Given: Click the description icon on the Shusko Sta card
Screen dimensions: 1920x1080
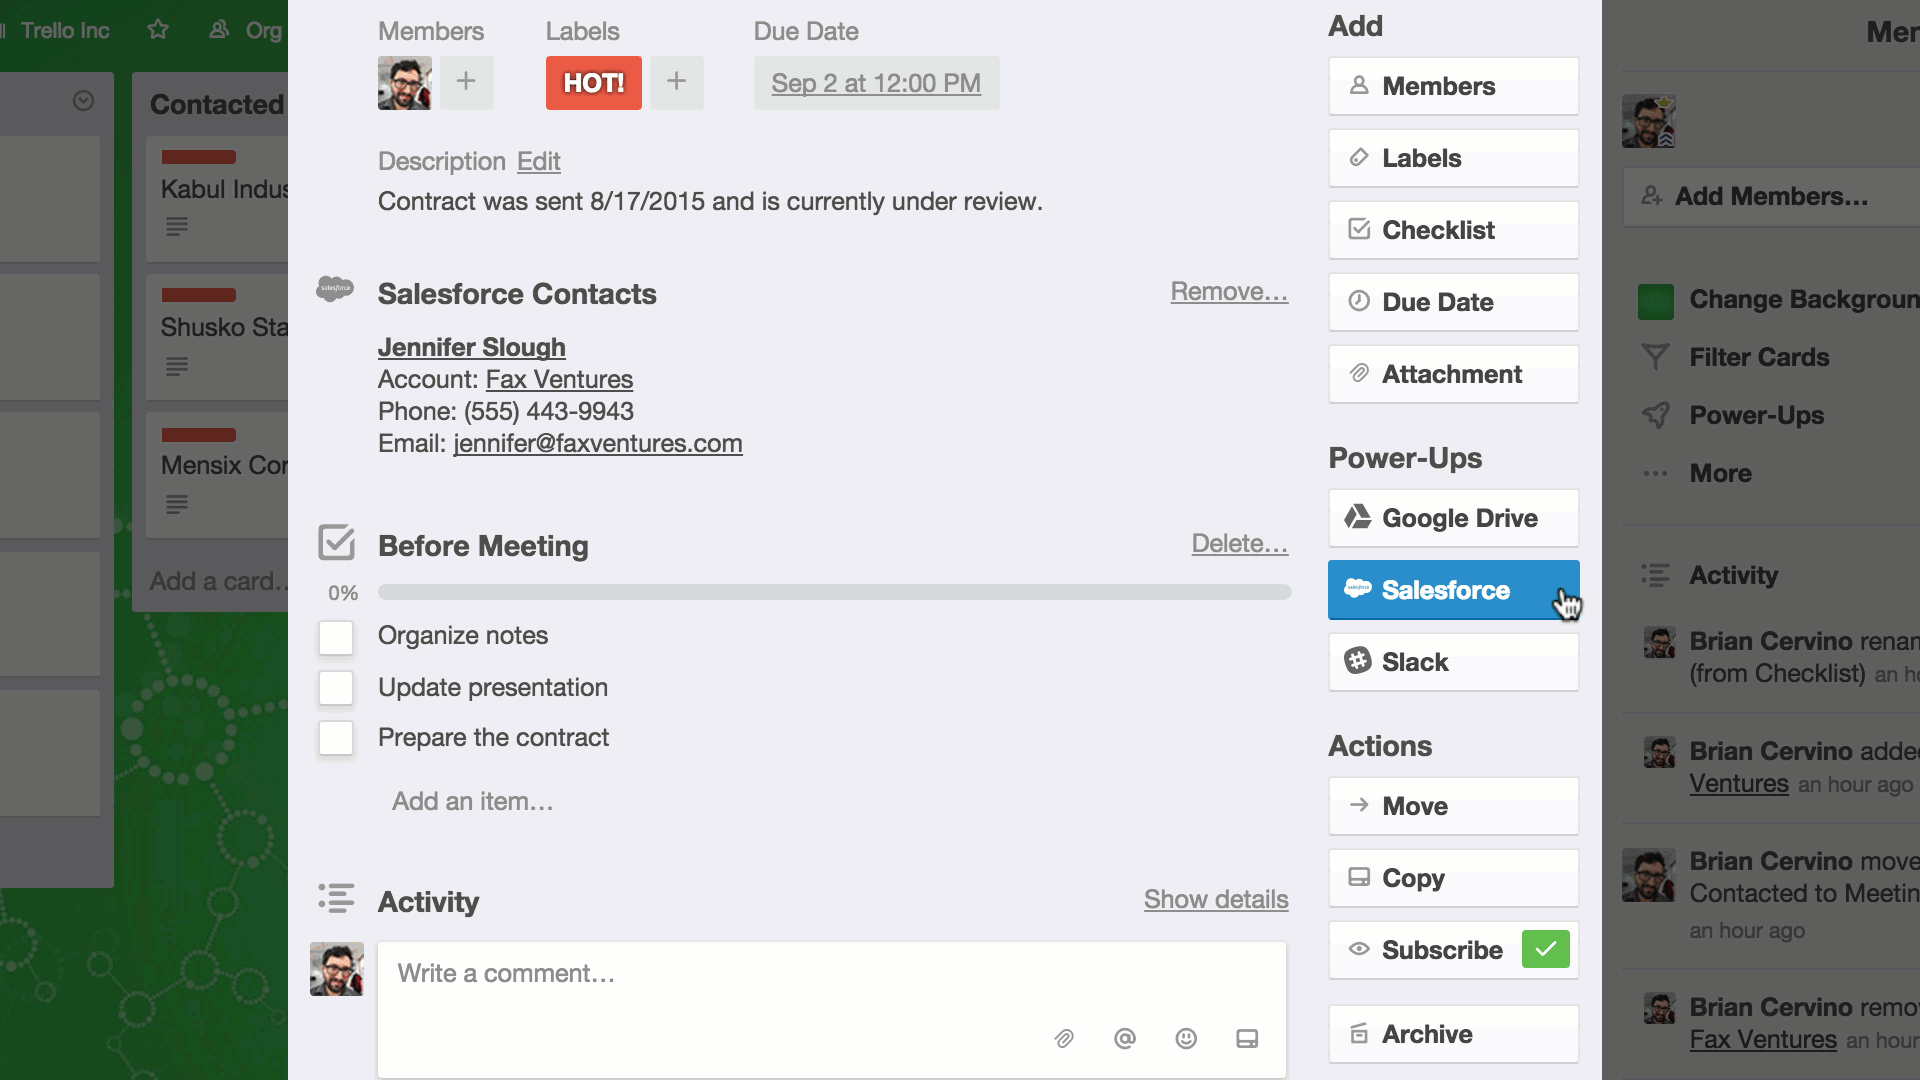Looking at the screenshot, I should point(177,367).
